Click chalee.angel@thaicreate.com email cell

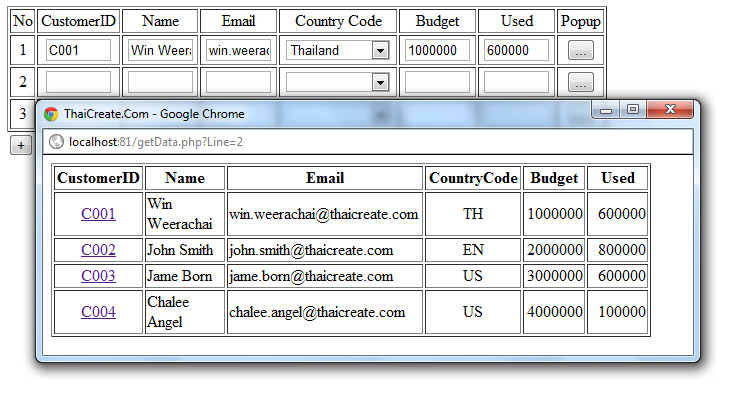325,312
